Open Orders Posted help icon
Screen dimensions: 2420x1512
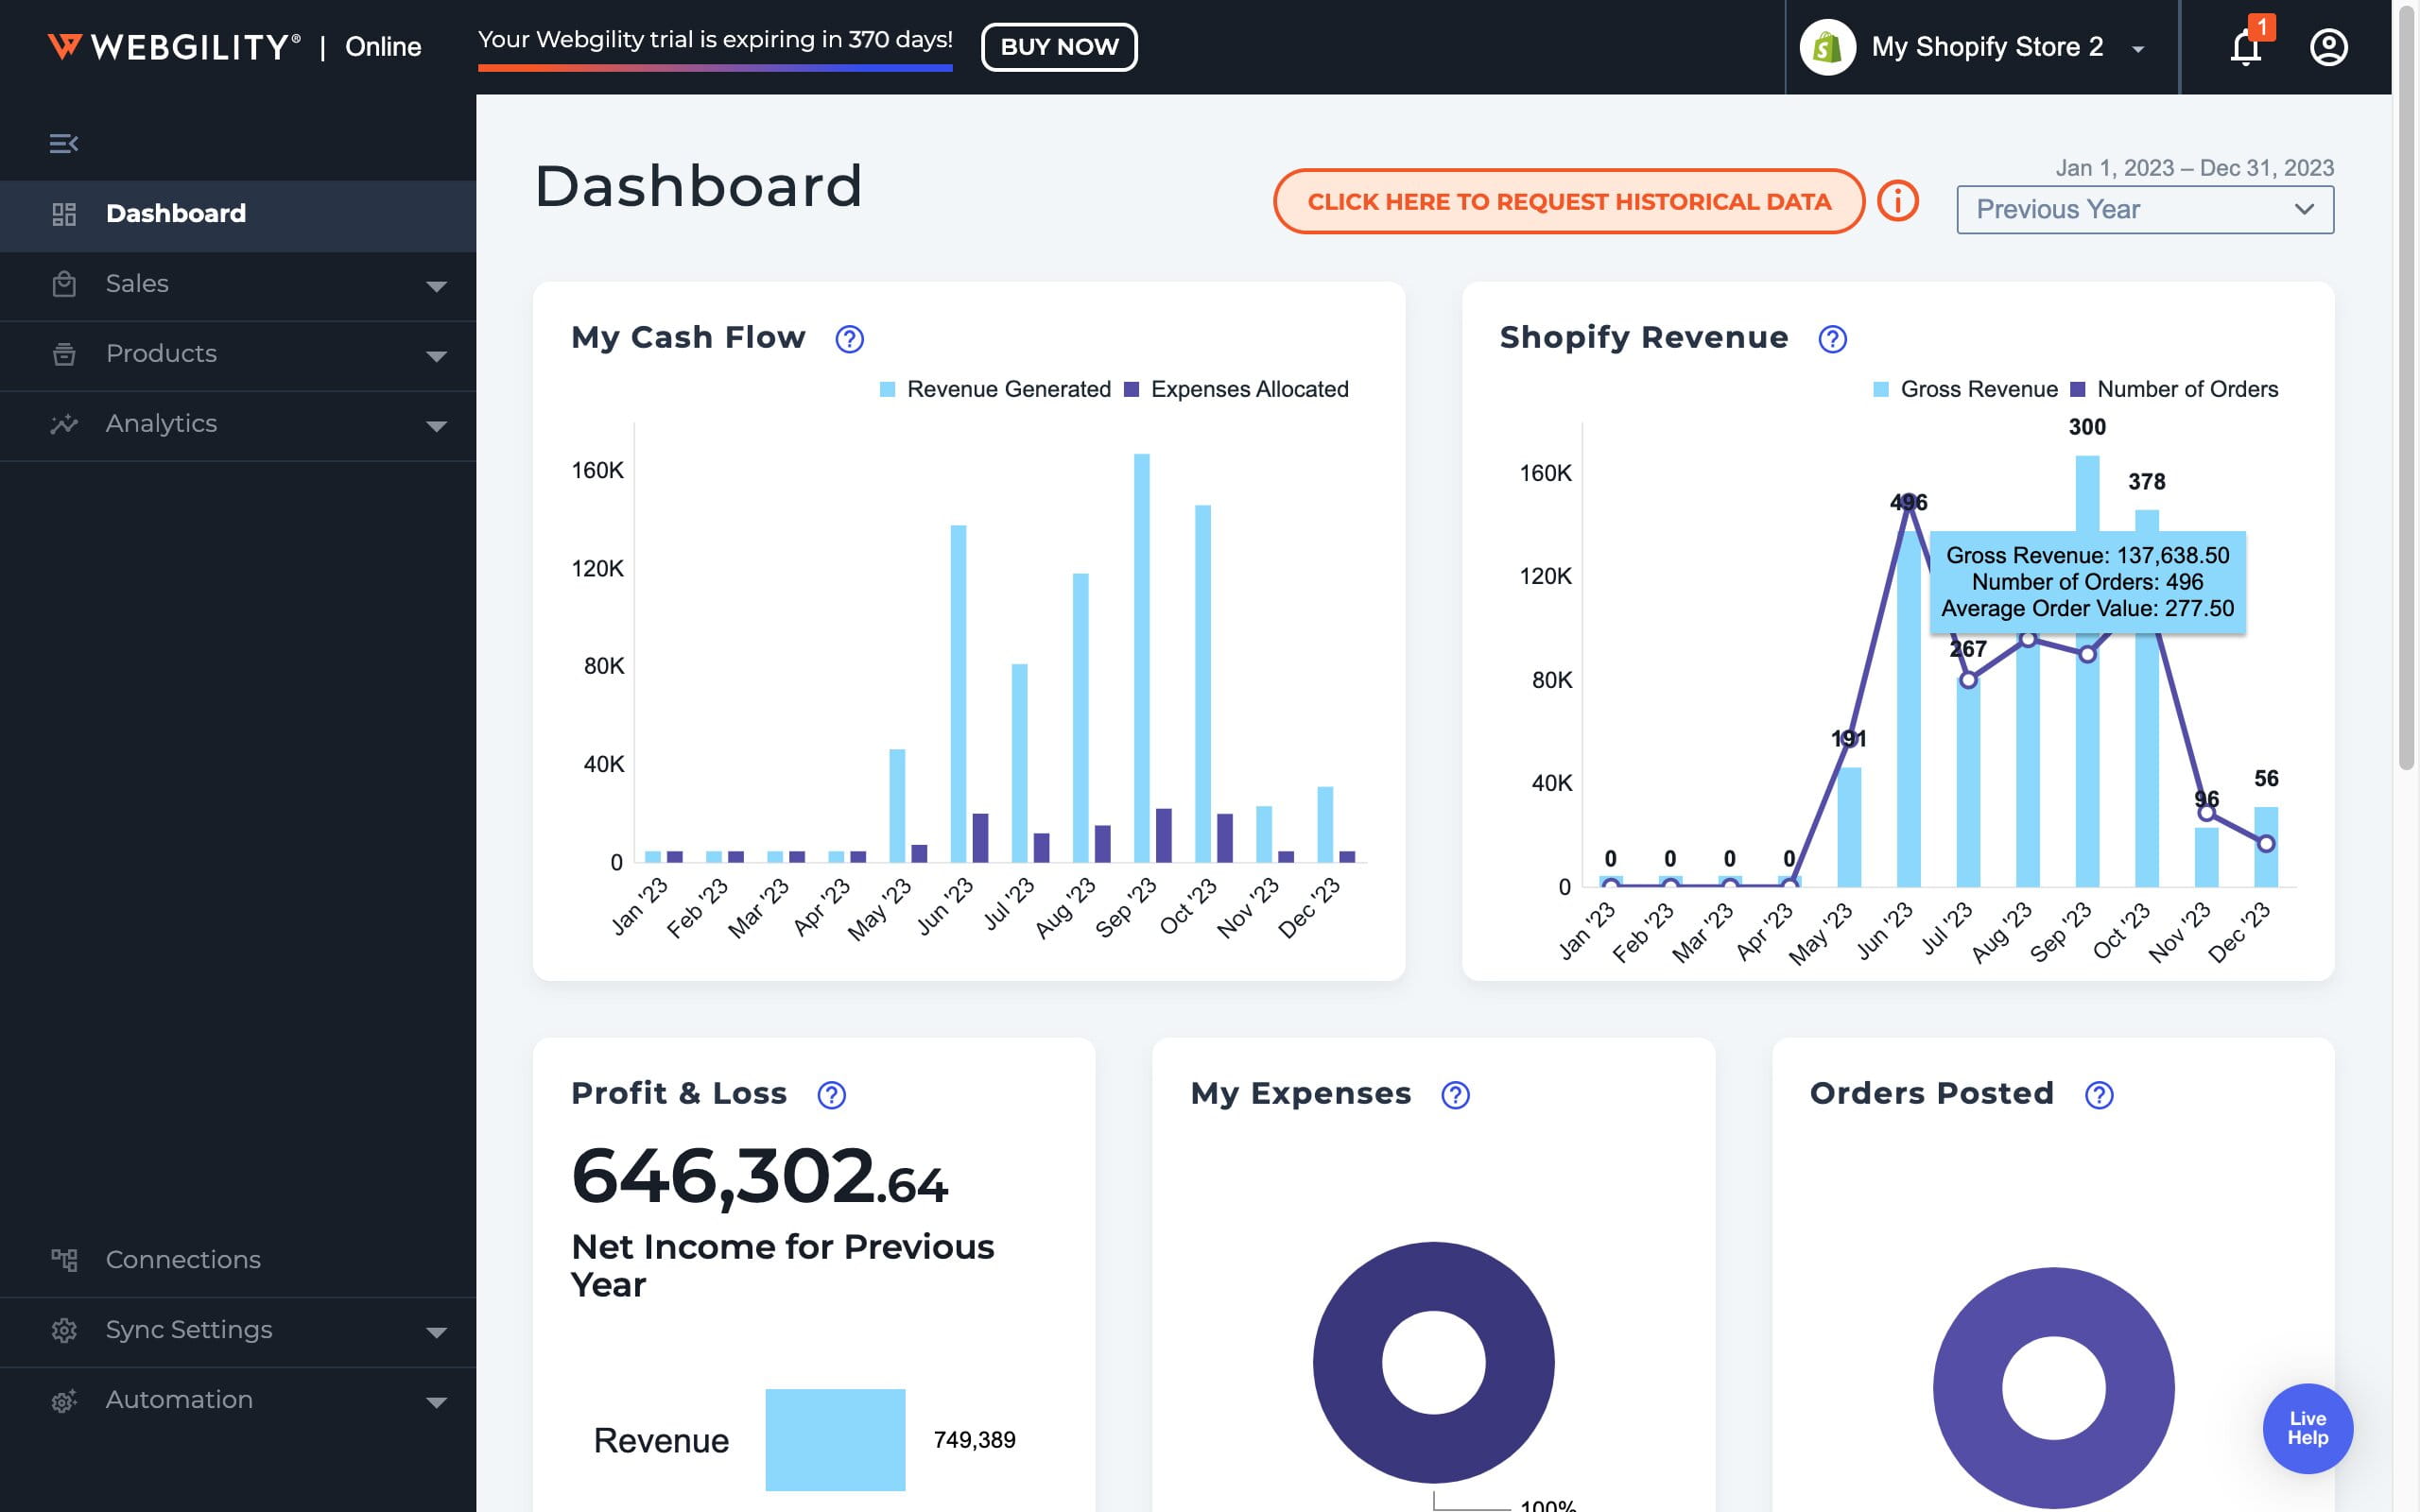coord(2099,1095)
